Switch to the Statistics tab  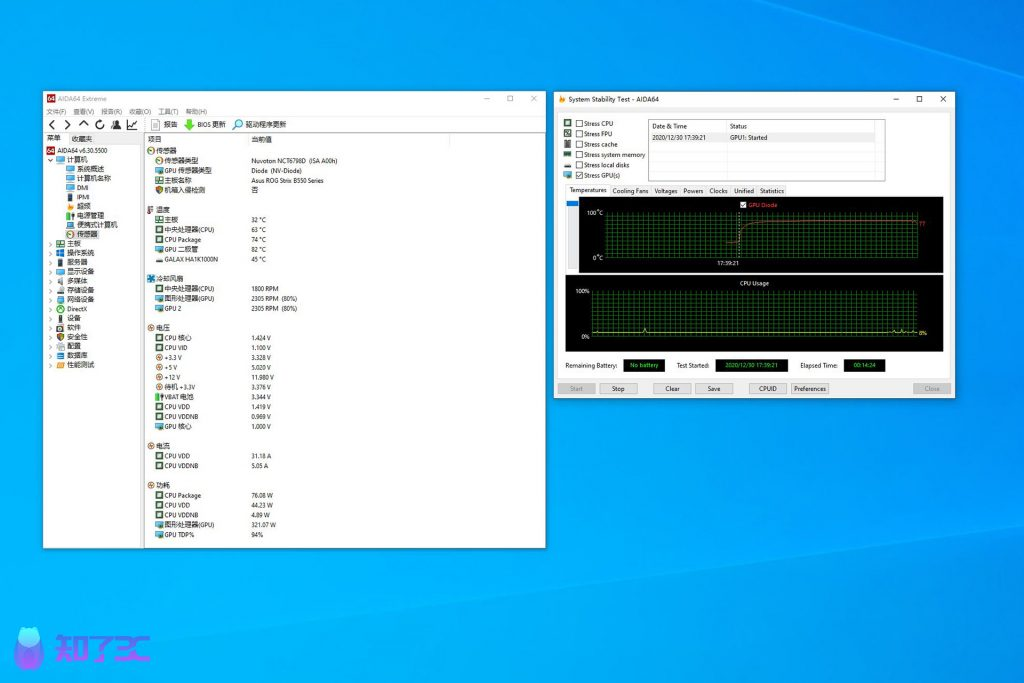pos(771,191)
